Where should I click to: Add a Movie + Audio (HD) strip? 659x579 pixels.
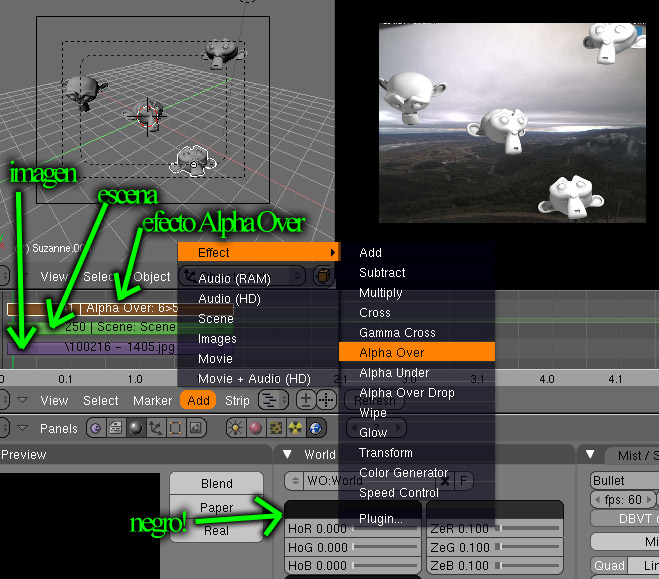coord(258,378)
